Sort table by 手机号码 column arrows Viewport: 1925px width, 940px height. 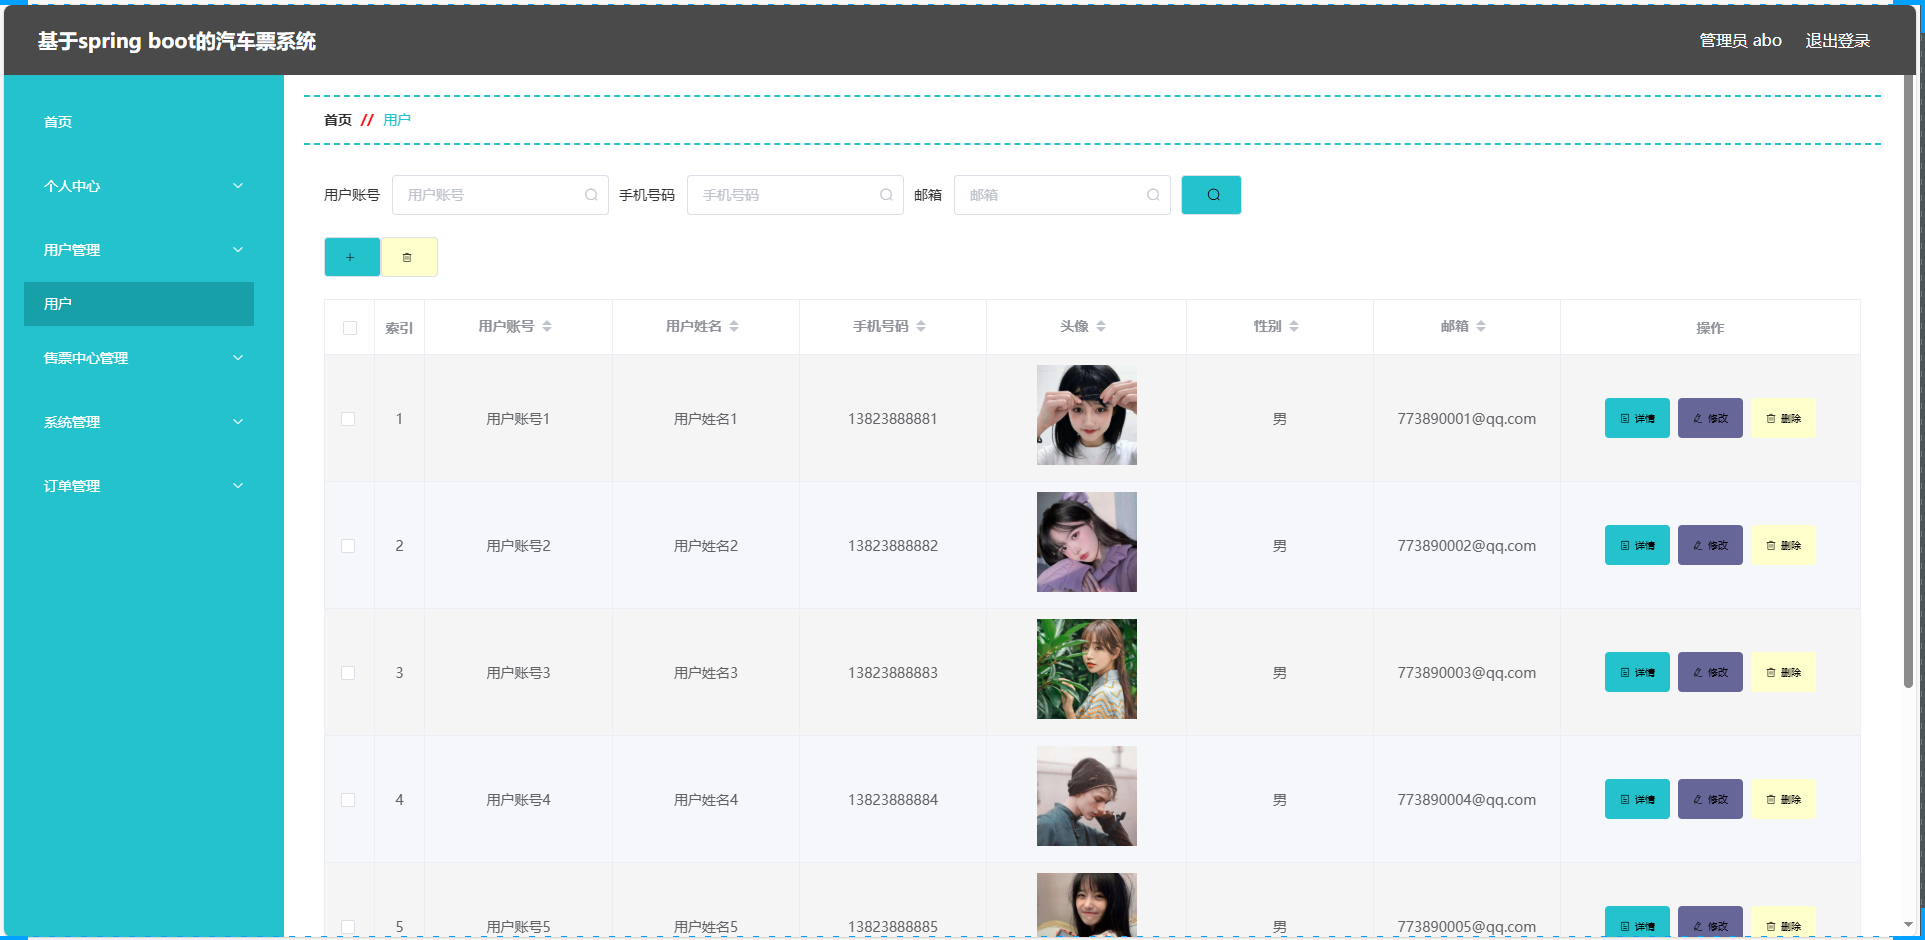[x=921, y=326]
